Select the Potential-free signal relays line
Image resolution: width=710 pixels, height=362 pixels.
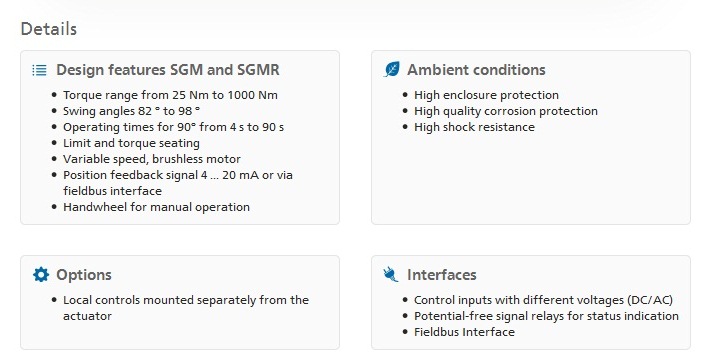[x=546, y=316]
